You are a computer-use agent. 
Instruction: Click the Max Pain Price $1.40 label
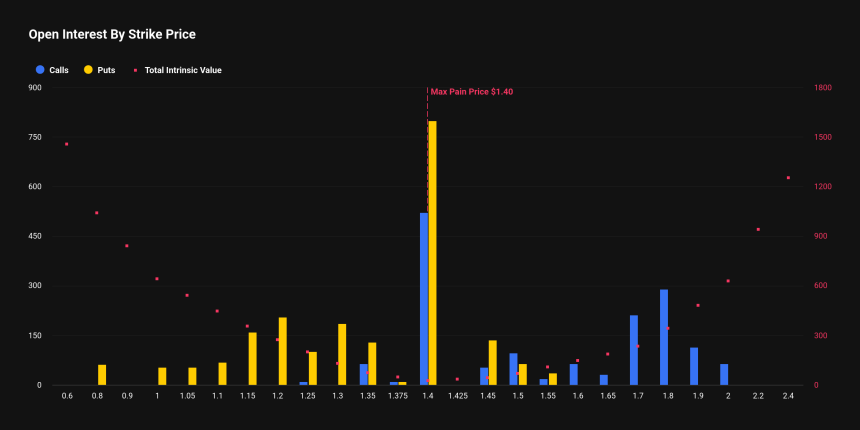471,91
